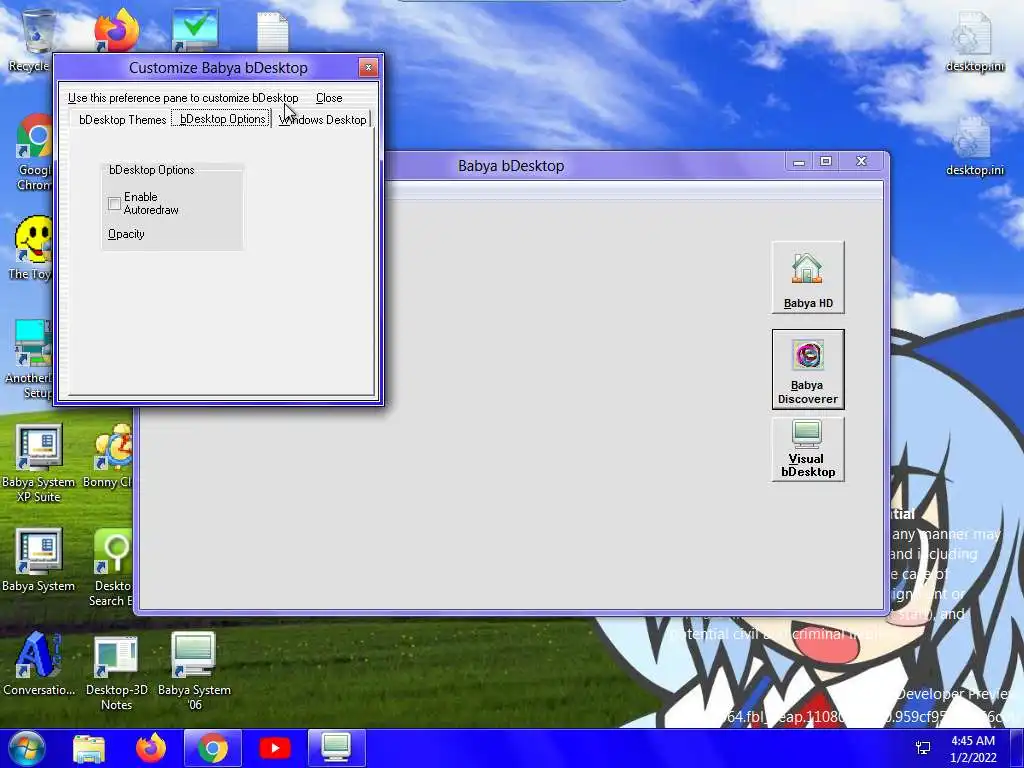Launch Firefox from the taskbar
This screenshot has height=768, width=1024.
pyautogui.click(x=151, y=748)
